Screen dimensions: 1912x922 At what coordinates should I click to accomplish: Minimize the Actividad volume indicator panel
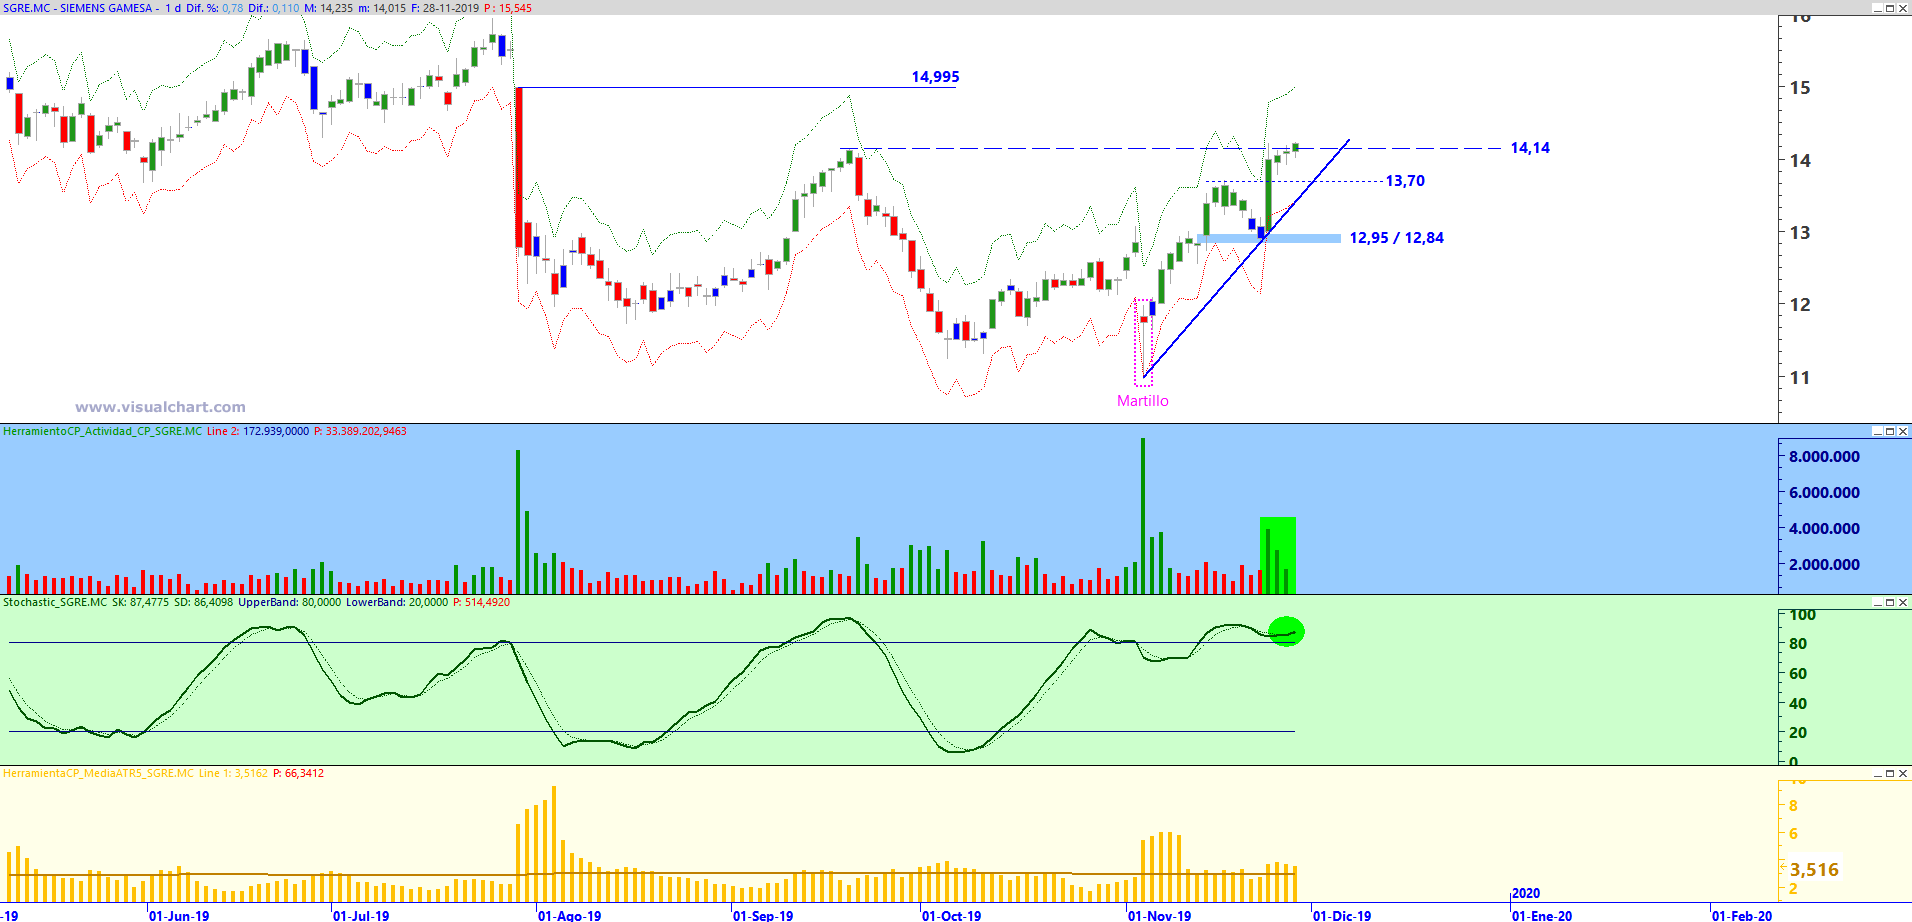pyautogui.click(x=1877, y=431)
